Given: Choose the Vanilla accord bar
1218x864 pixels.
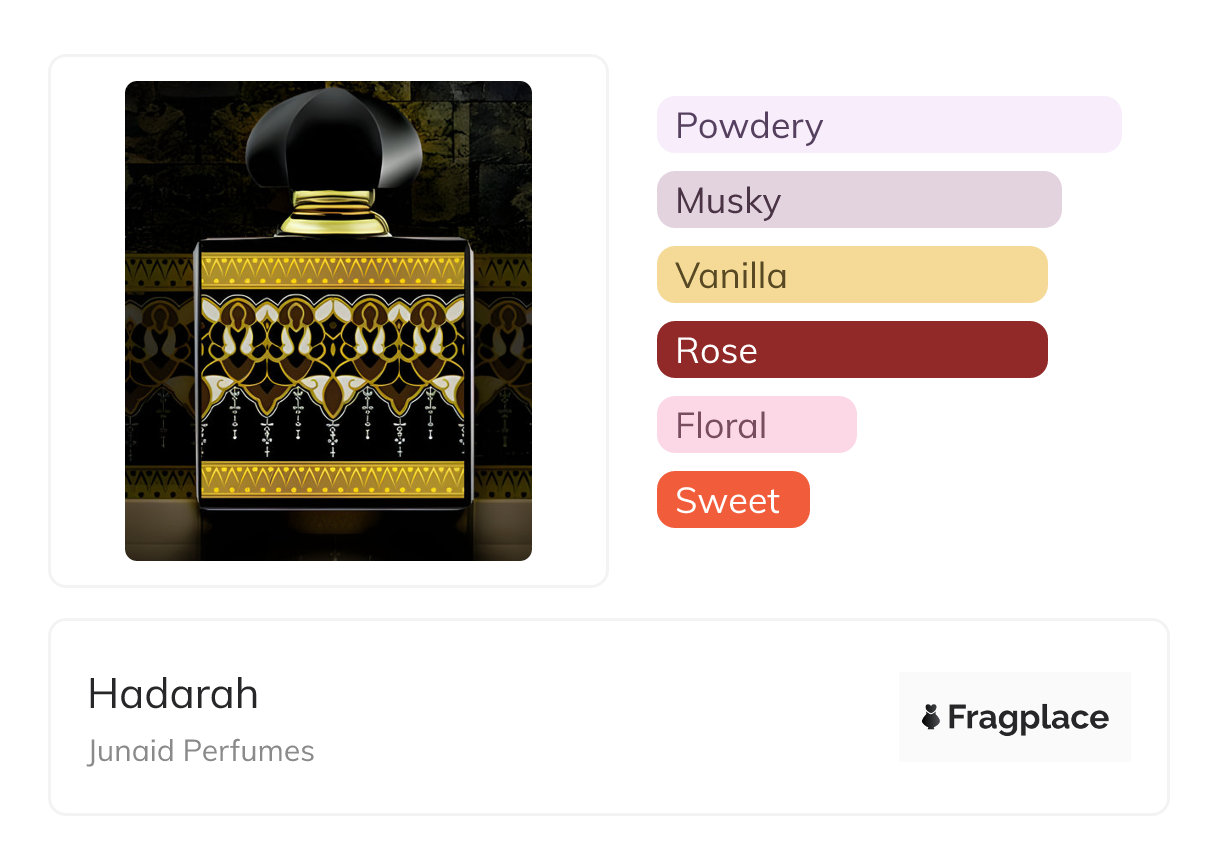Looking at the screenshot, I should pyautogui.click(x=851, y=275).
